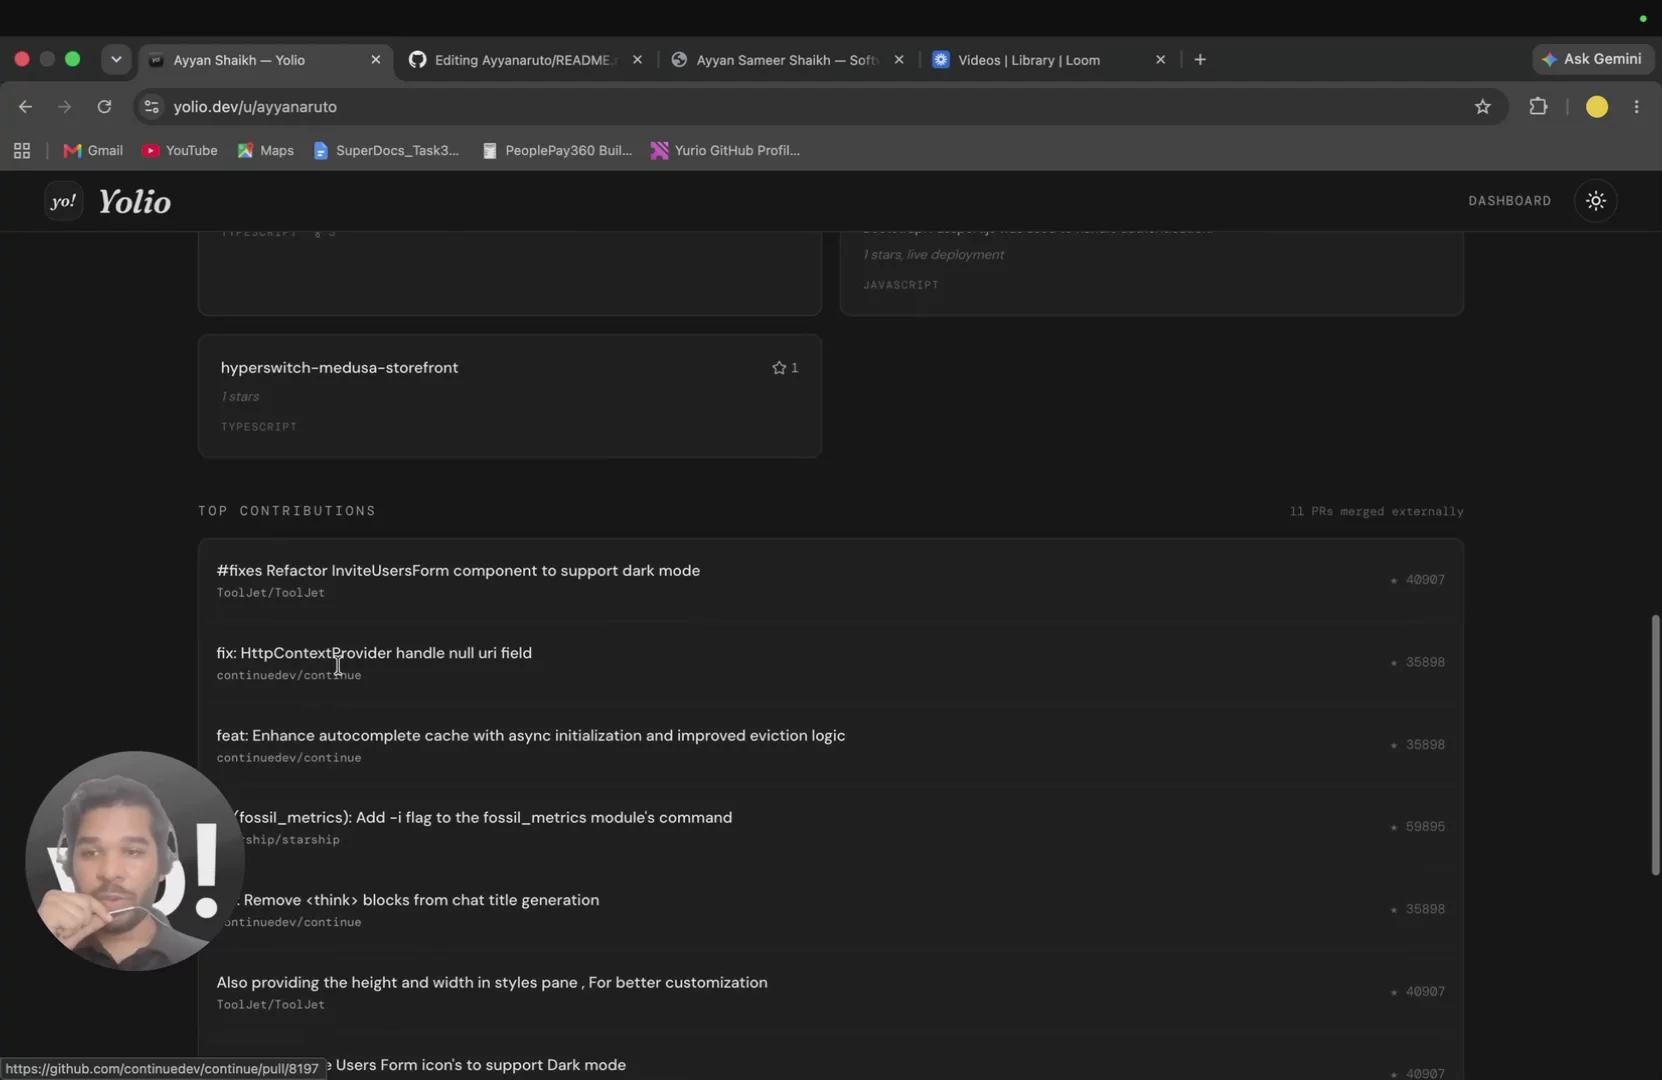Reload the page
1662x1080 pixels.
click(104, 107)
